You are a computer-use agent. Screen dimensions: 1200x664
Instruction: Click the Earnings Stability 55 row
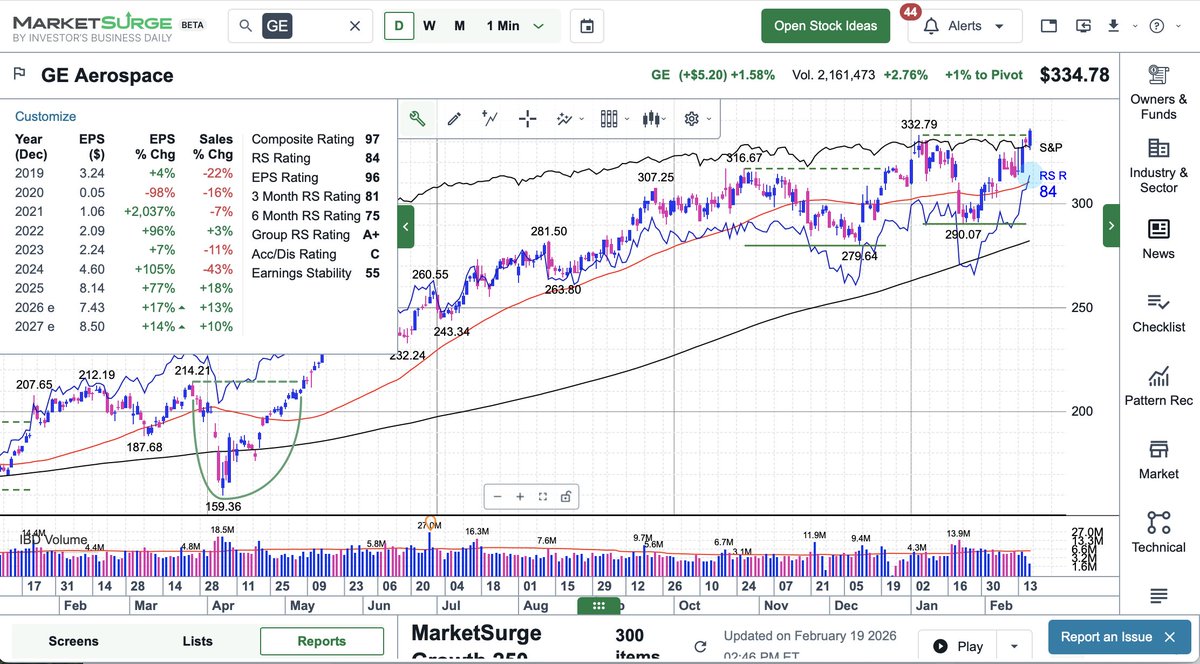point(315,273)
